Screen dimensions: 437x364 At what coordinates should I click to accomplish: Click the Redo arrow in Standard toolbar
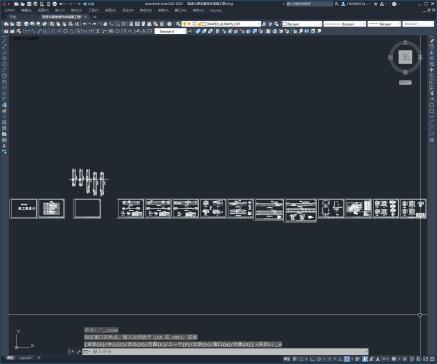(94, 24)
